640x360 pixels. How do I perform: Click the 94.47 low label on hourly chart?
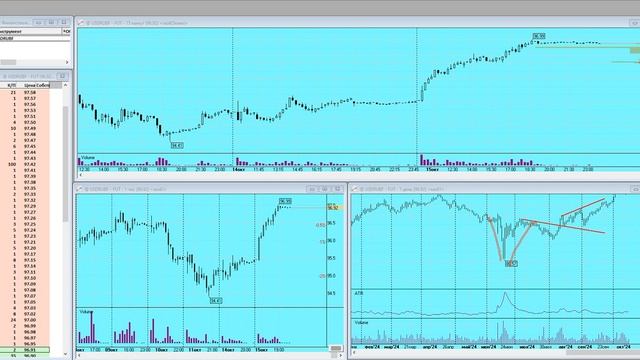[216, 301]
